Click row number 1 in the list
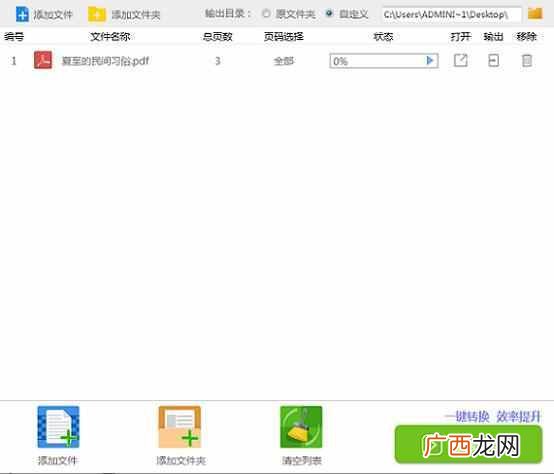This screenshot has height=474, width=554. [14, 61]
